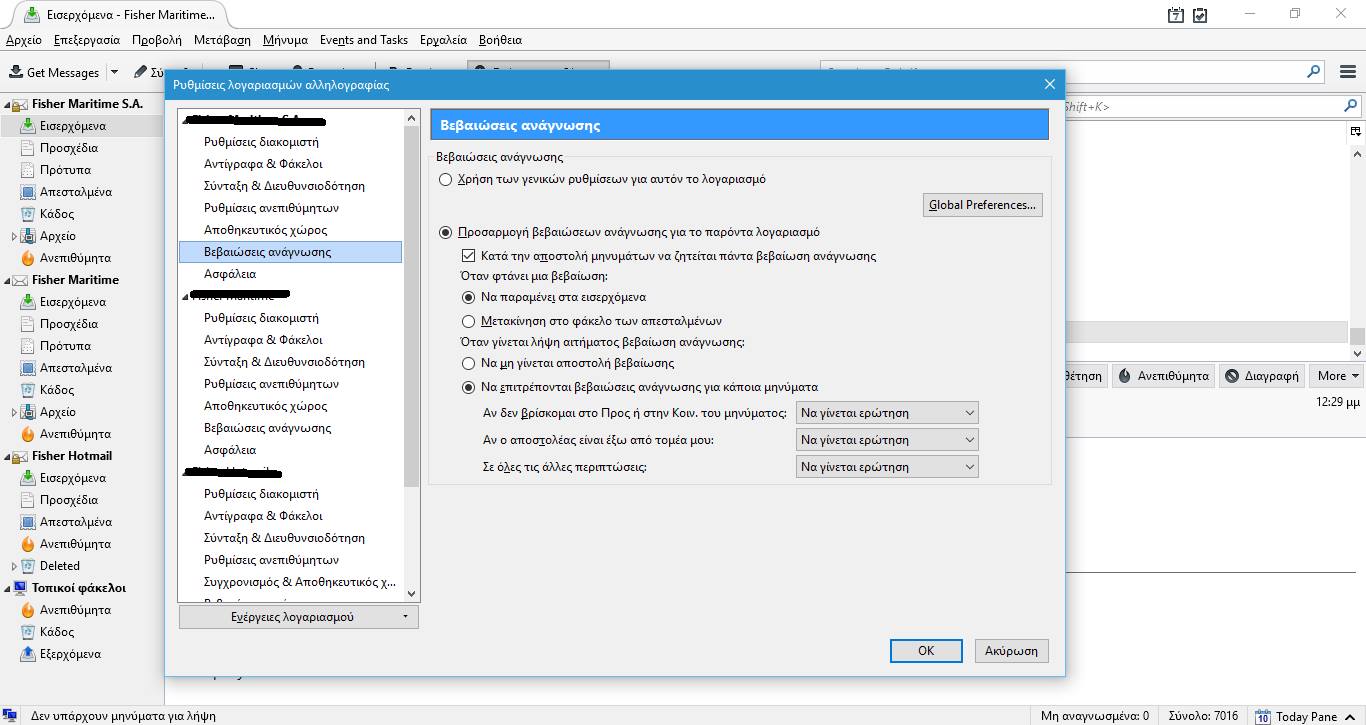The width and height of the screenshot is (1366, 725).
Task: Open the calendar icon in title bar
Action: click(1176, 15)
